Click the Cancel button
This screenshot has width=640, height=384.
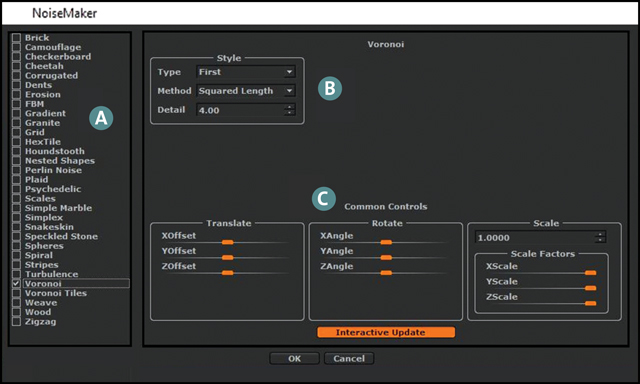(x=349, y=358)
